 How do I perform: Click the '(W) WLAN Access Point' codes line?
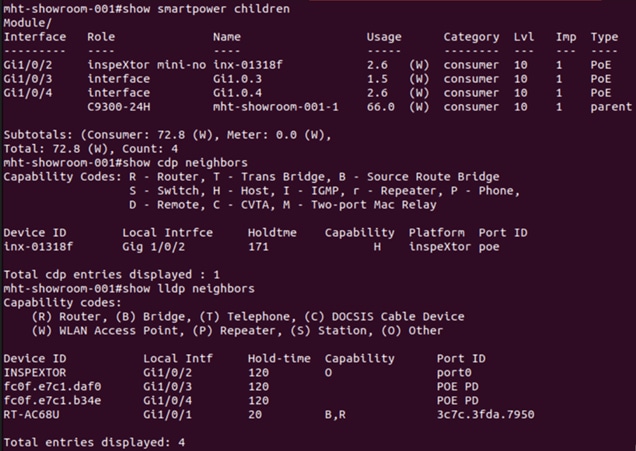pyautogui.click(x=237, y=331)
